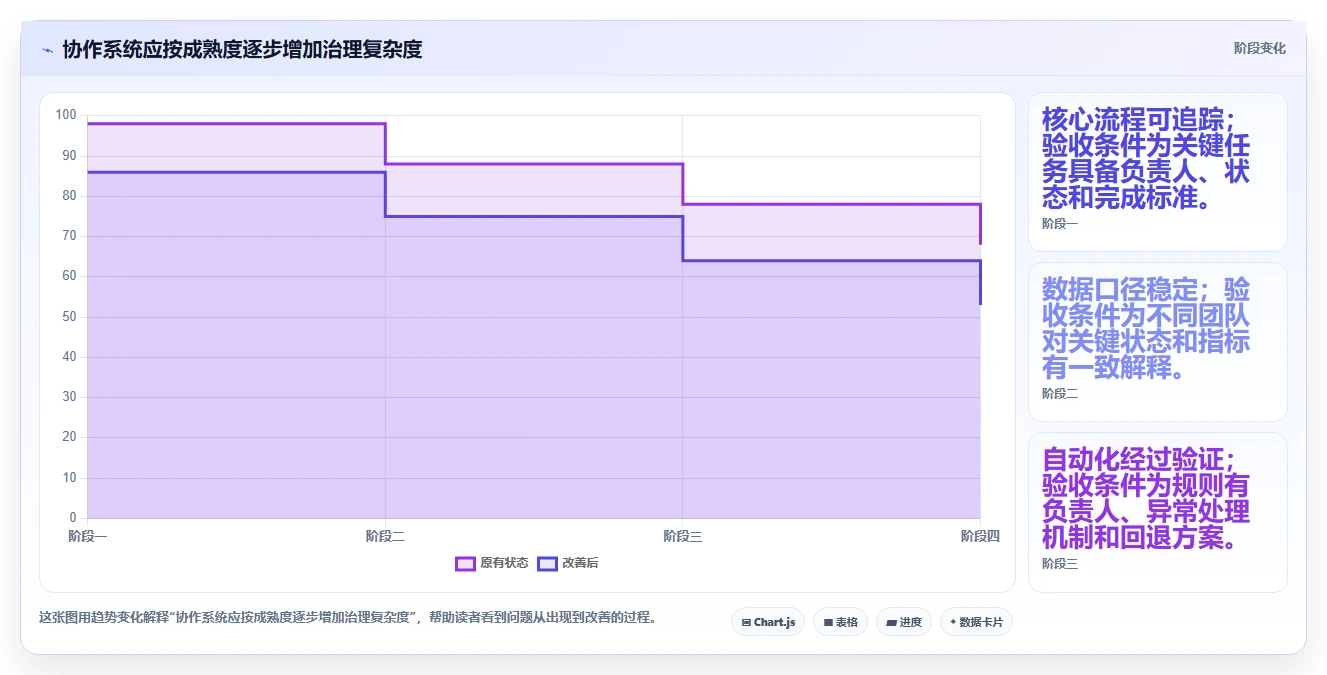Open the 自动化经过验证 card
Viewport: 1327px width, 675px height.
1157,512
